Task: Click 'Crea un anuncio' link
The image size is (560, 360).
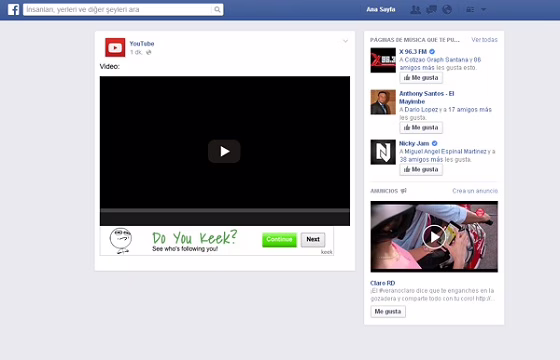Action: tap(475, 191)
